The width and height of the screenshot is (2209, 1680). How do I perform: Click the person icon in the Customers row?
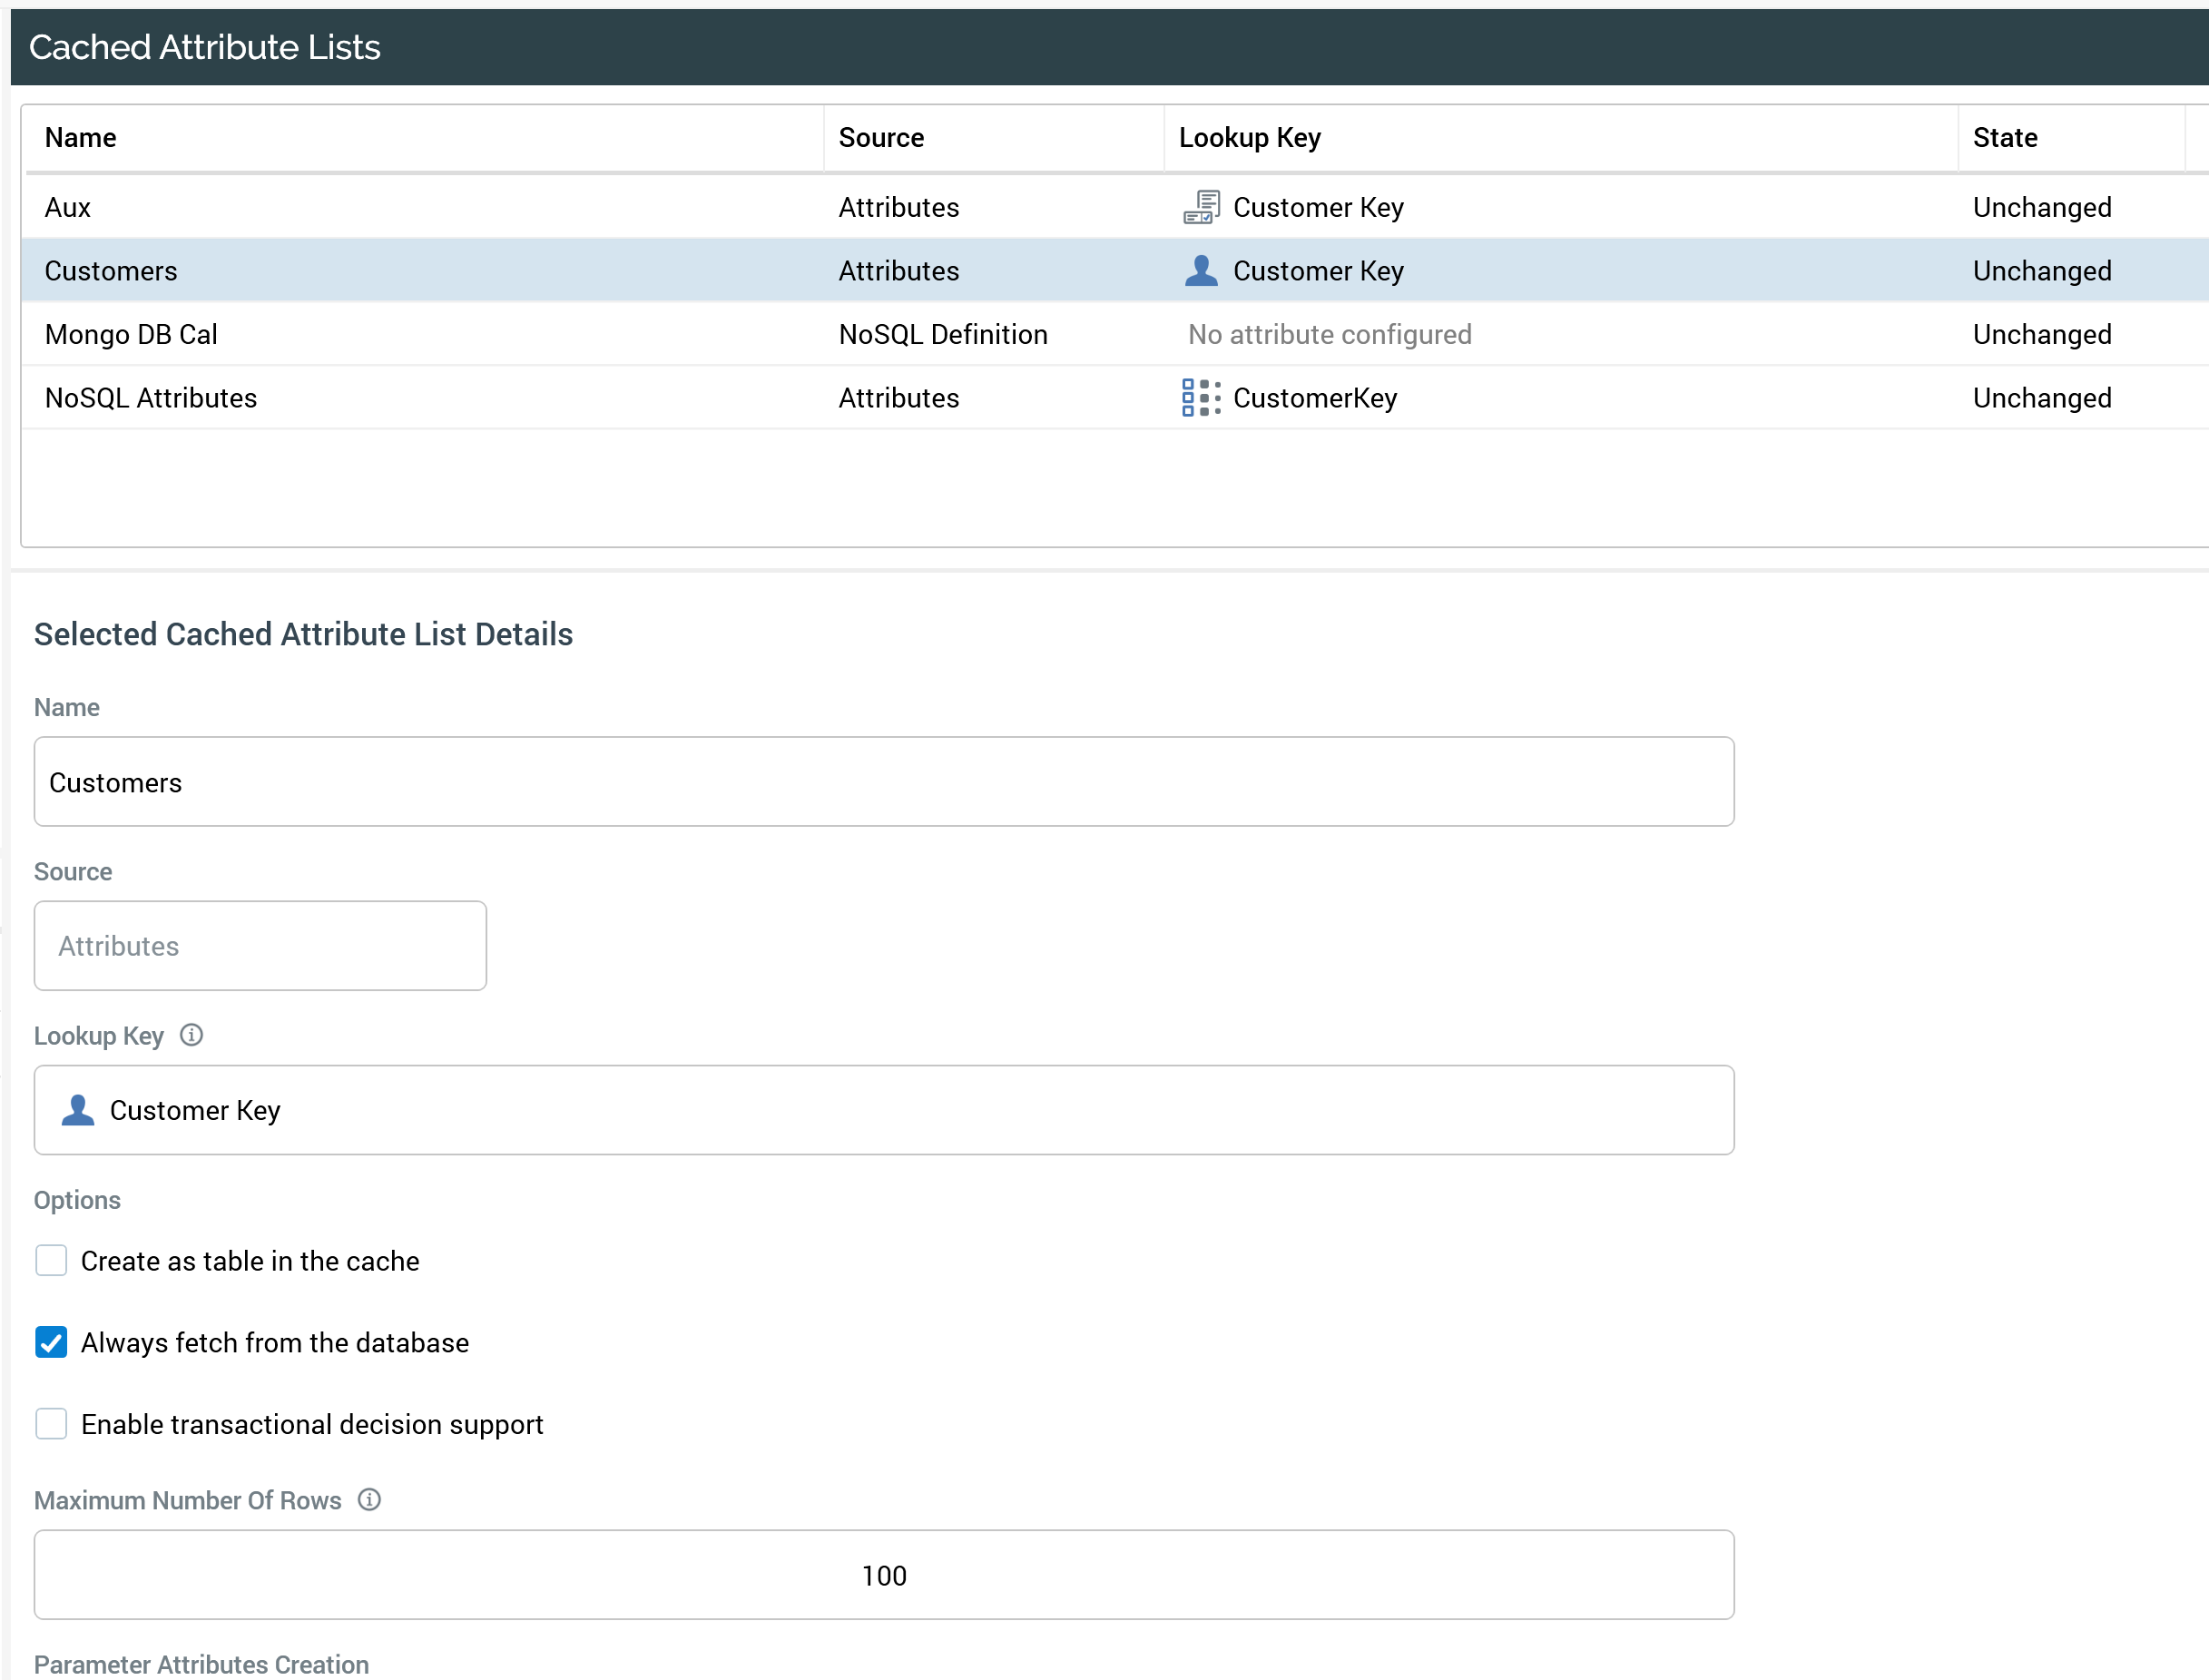point(1201,271)
